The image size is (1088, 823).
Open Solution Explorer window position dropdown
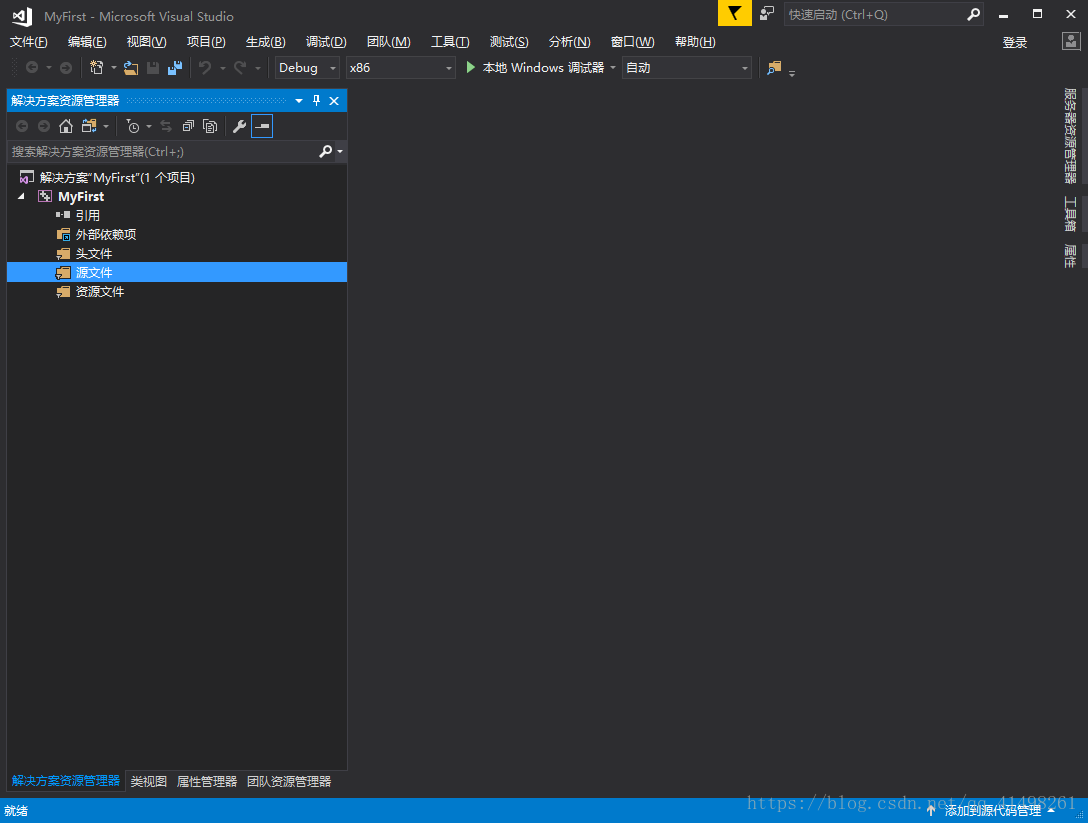click(x=299, y=101)
